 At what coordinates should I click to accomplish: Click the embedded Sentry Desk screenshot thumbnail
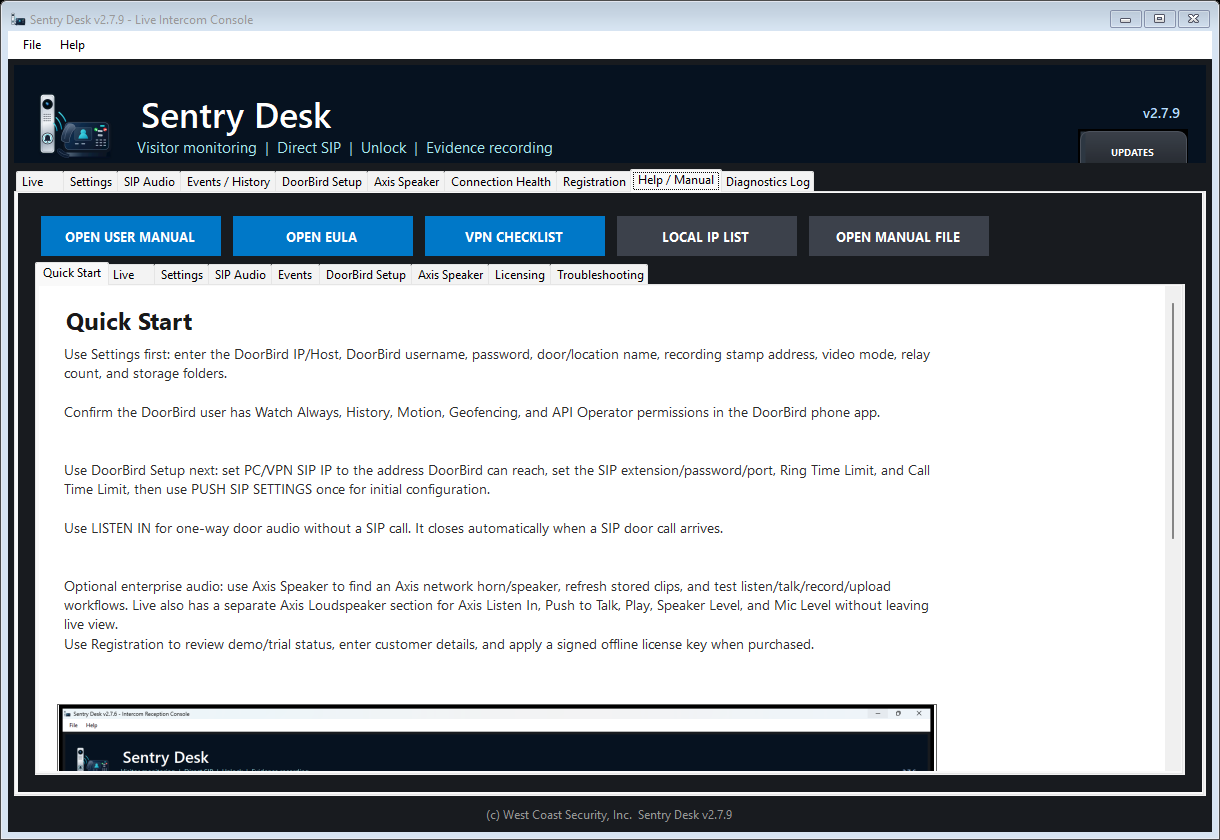(497, 738)
